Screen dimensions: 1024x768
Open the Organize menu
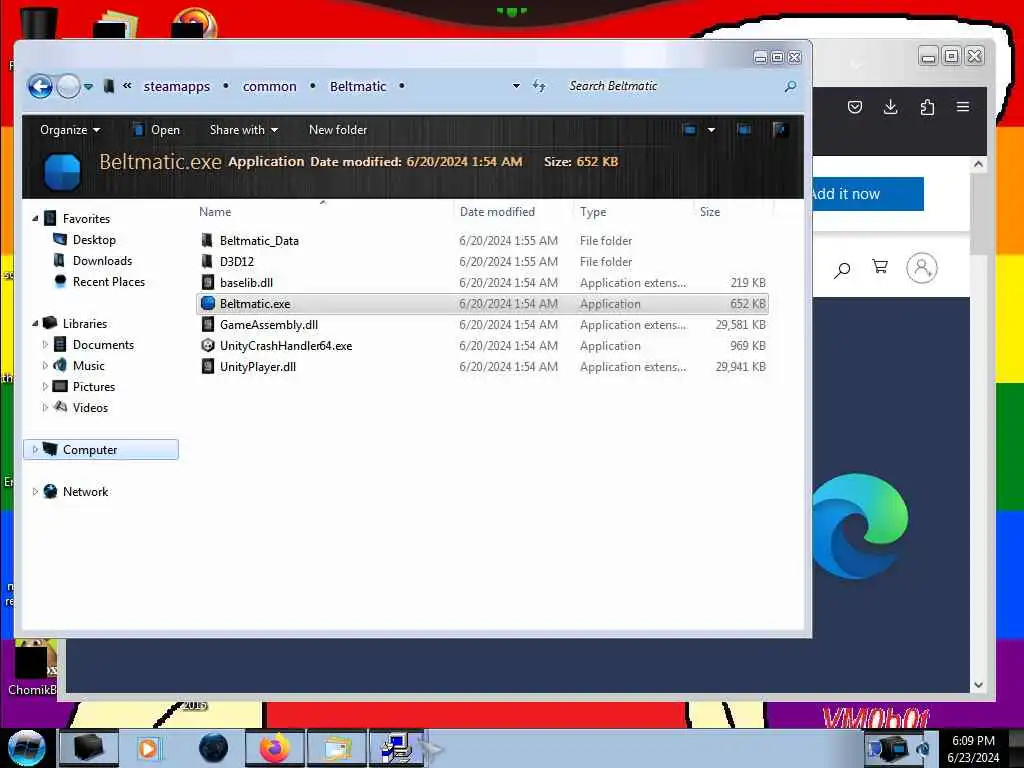point(70,130)
